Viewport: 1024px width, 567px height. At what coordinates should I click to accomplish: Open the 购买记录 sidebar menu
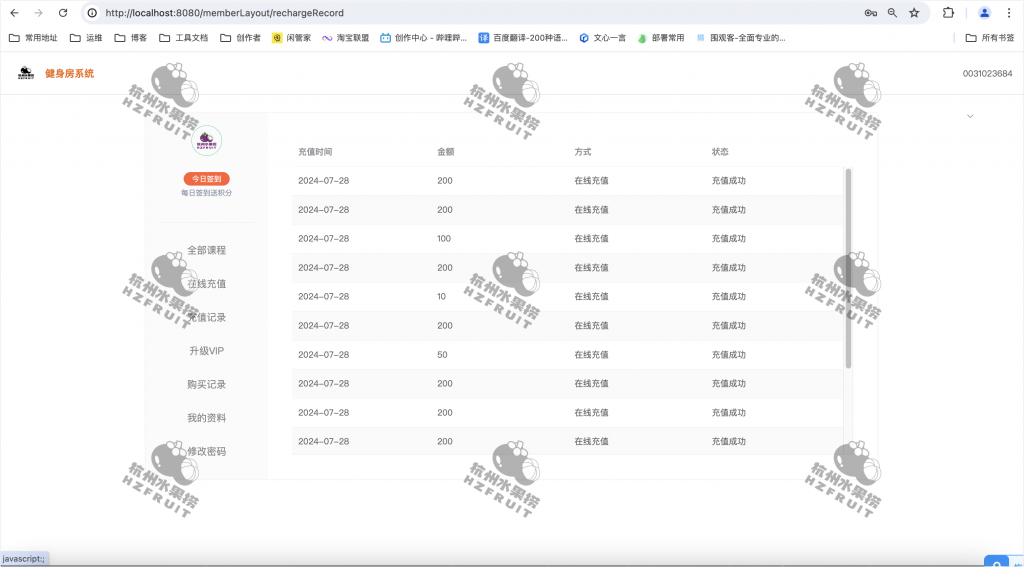pos(206,384)
